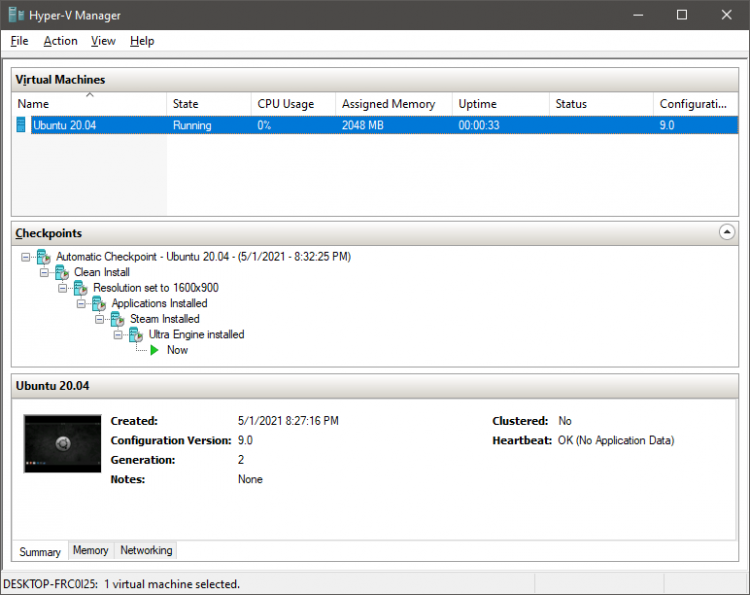Sort virtual machines by Name column
The width and height of the screenshot is (750, 595).
point(89,104)
